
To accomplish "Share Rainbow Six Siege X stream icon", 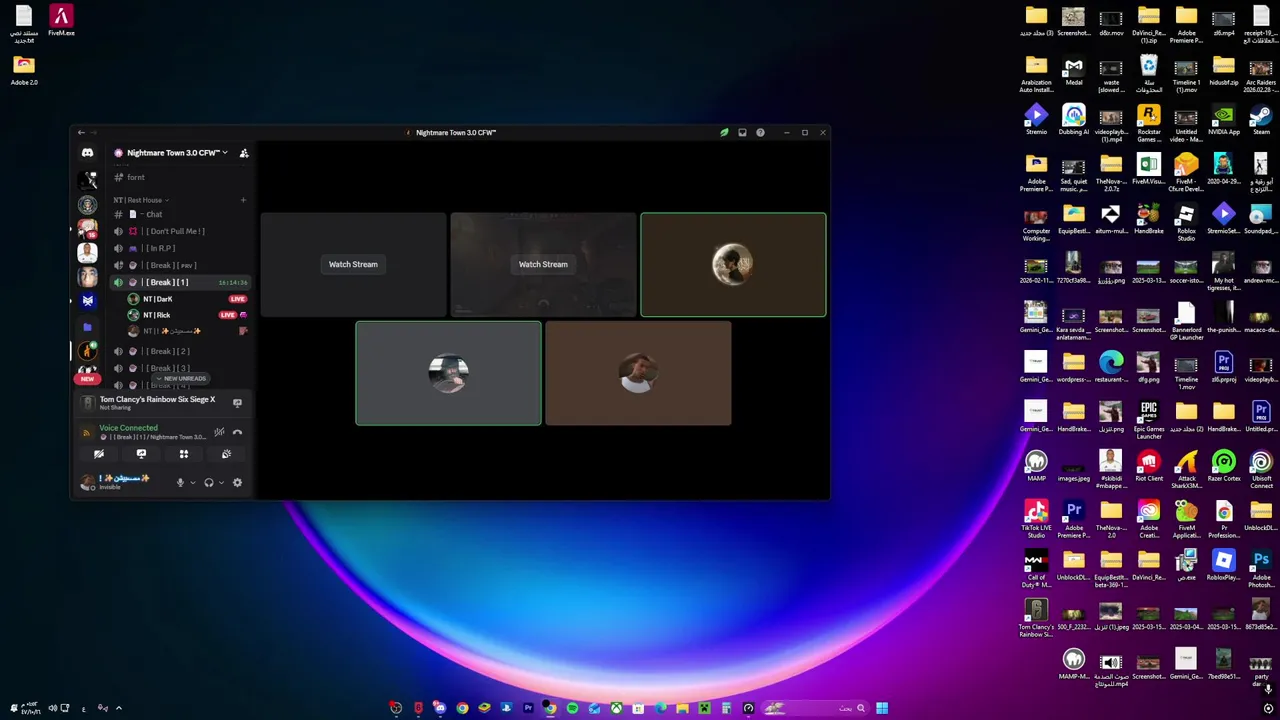I will 237,403.
